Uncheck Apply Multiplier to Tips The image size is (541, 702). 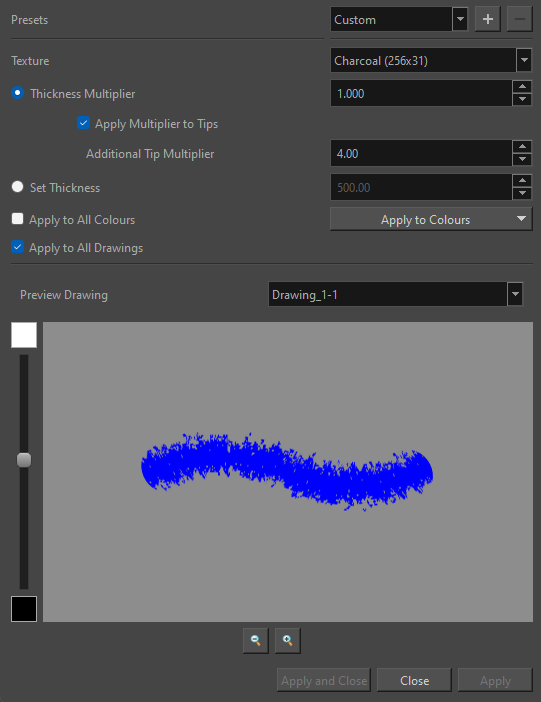pyautogui.click(x=83, y=123)
